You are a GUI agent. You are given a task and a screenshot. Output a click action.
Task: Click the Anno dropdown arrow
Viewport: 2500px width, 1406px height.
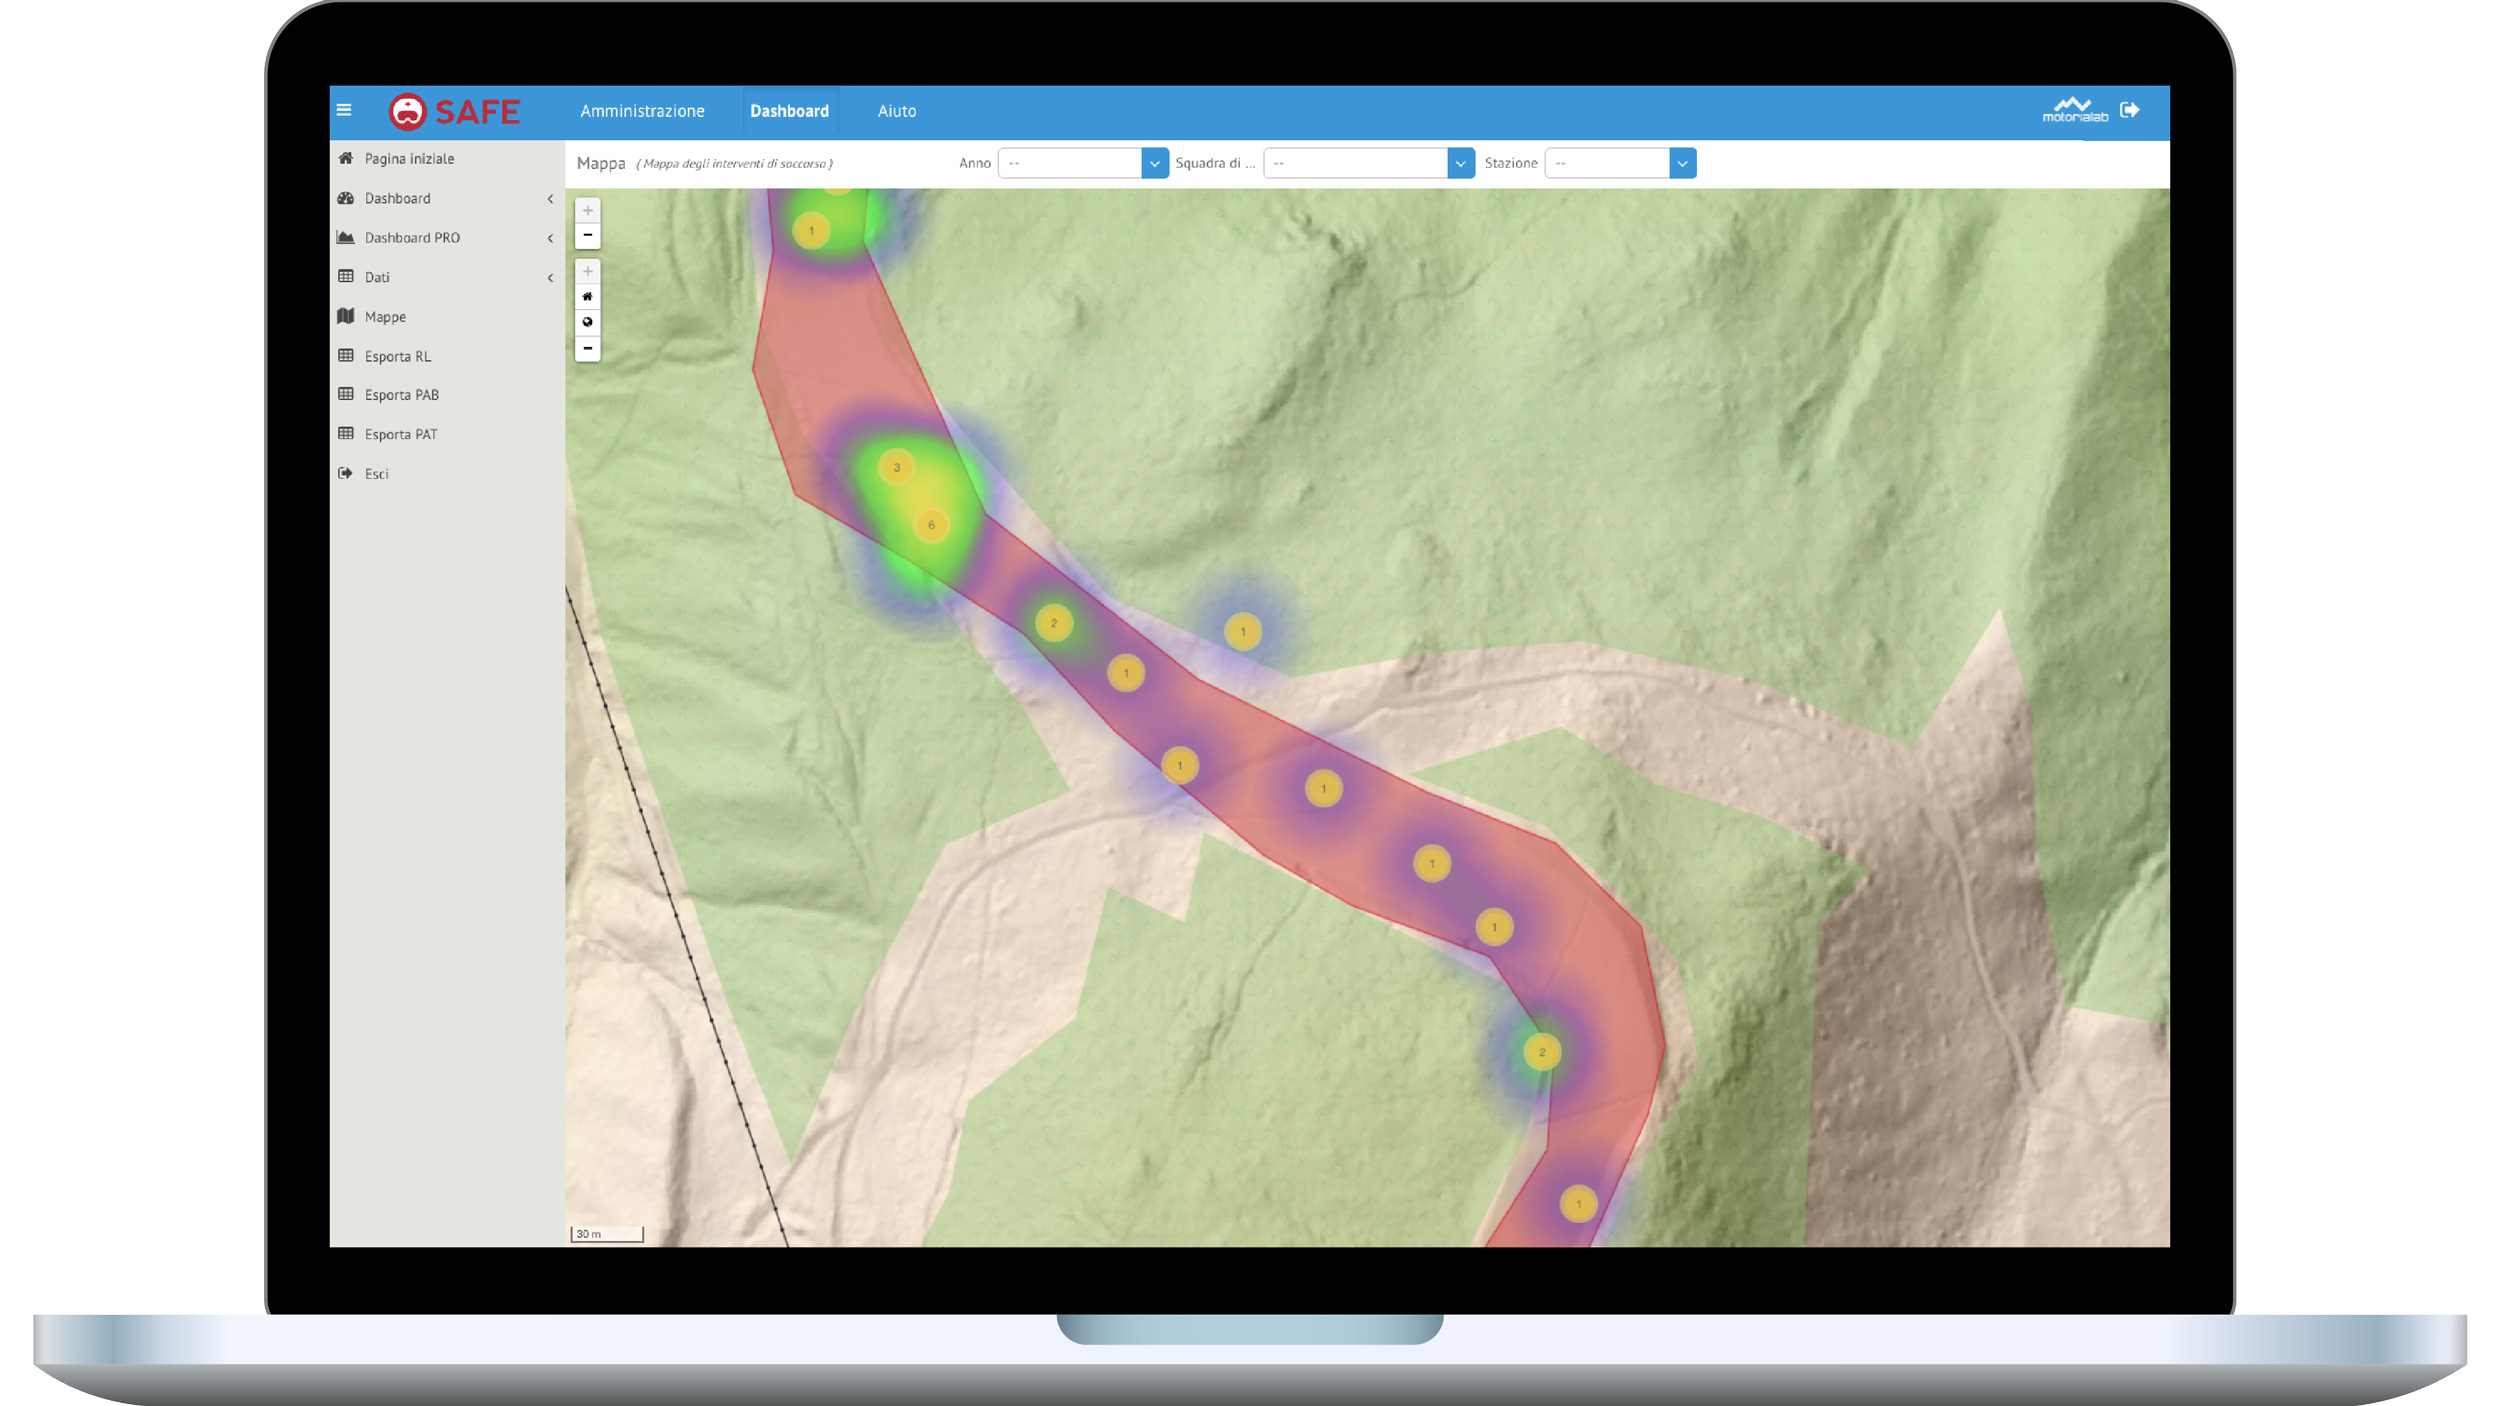coord(1155,163)
